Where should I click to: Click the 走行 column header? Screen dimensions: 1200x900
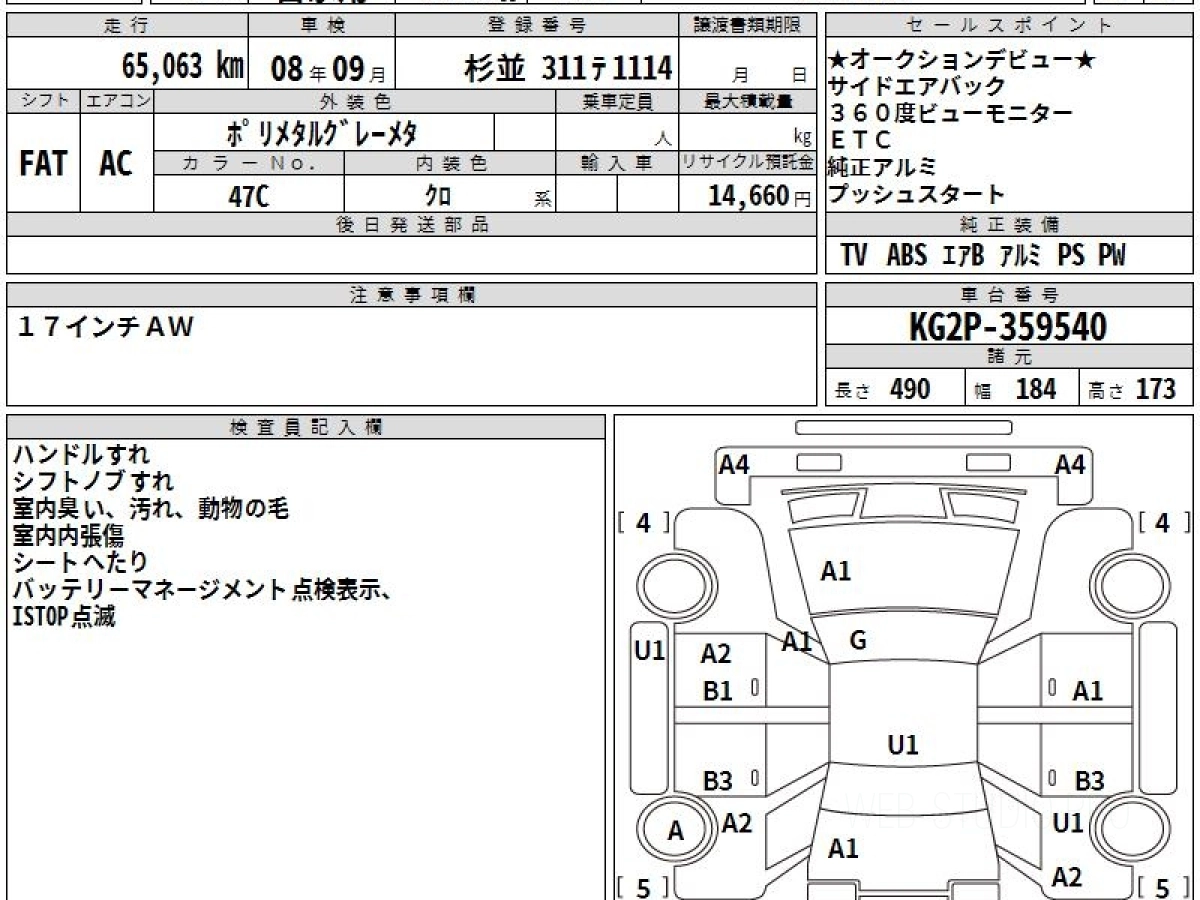point(126,26)
